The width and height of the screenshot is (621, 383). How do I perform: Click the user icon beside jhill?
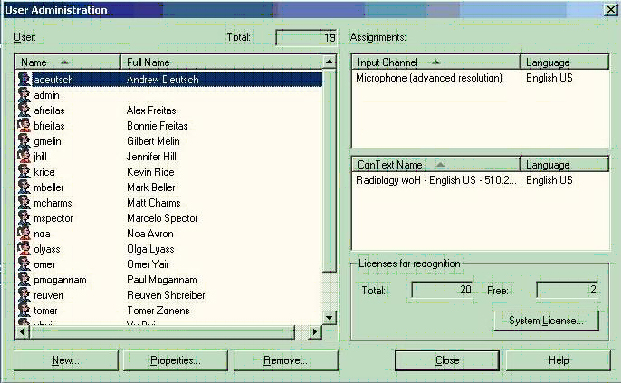(x=24, y=156)
